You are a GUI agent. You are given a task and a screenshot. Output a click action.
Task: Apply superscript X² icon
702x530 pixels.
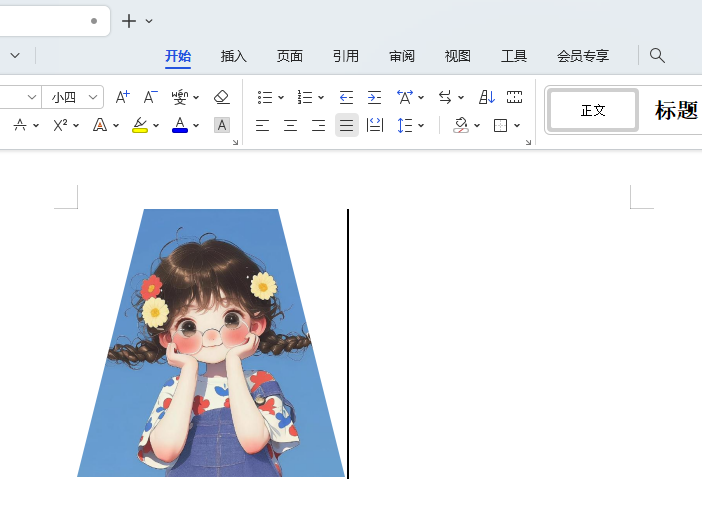[60, 125]
